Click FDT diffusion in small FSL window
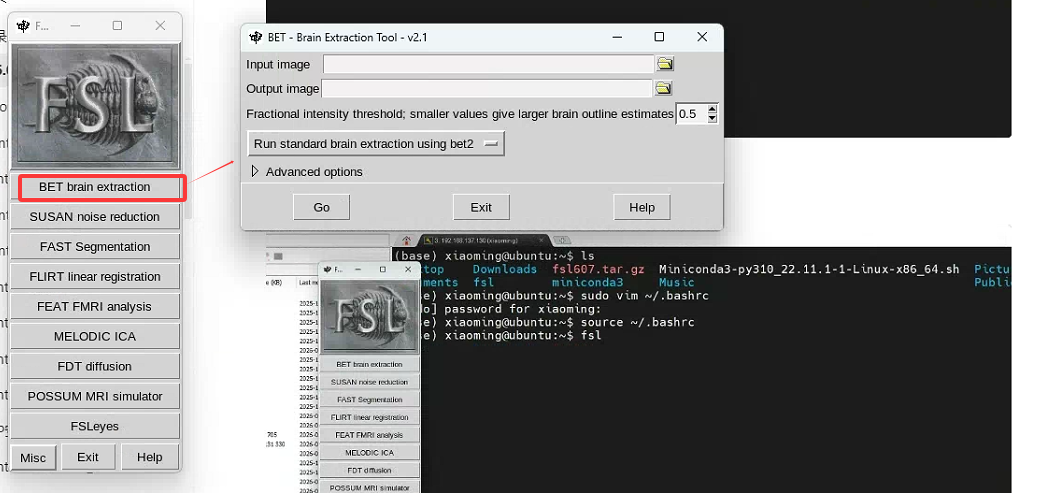The image size is (1055, 493). click(369, 470)
